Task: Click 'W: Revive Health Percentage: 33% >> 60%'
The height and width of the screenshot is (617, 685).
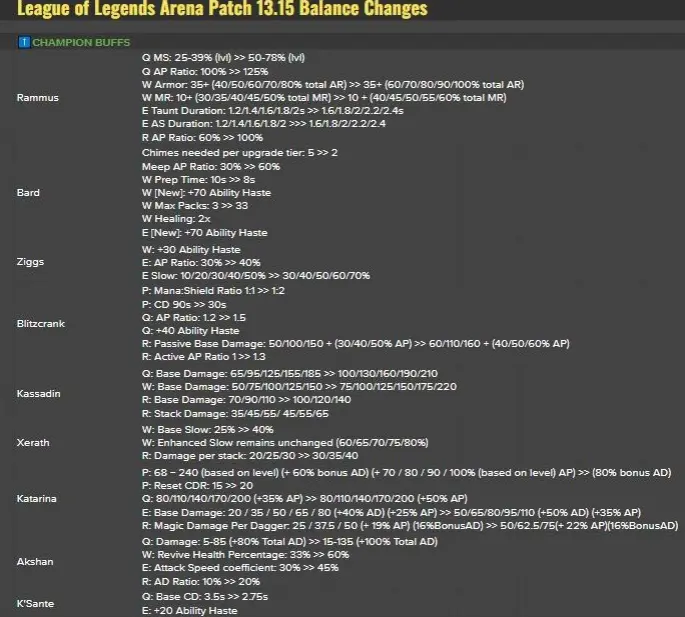Action: [245, 555]
